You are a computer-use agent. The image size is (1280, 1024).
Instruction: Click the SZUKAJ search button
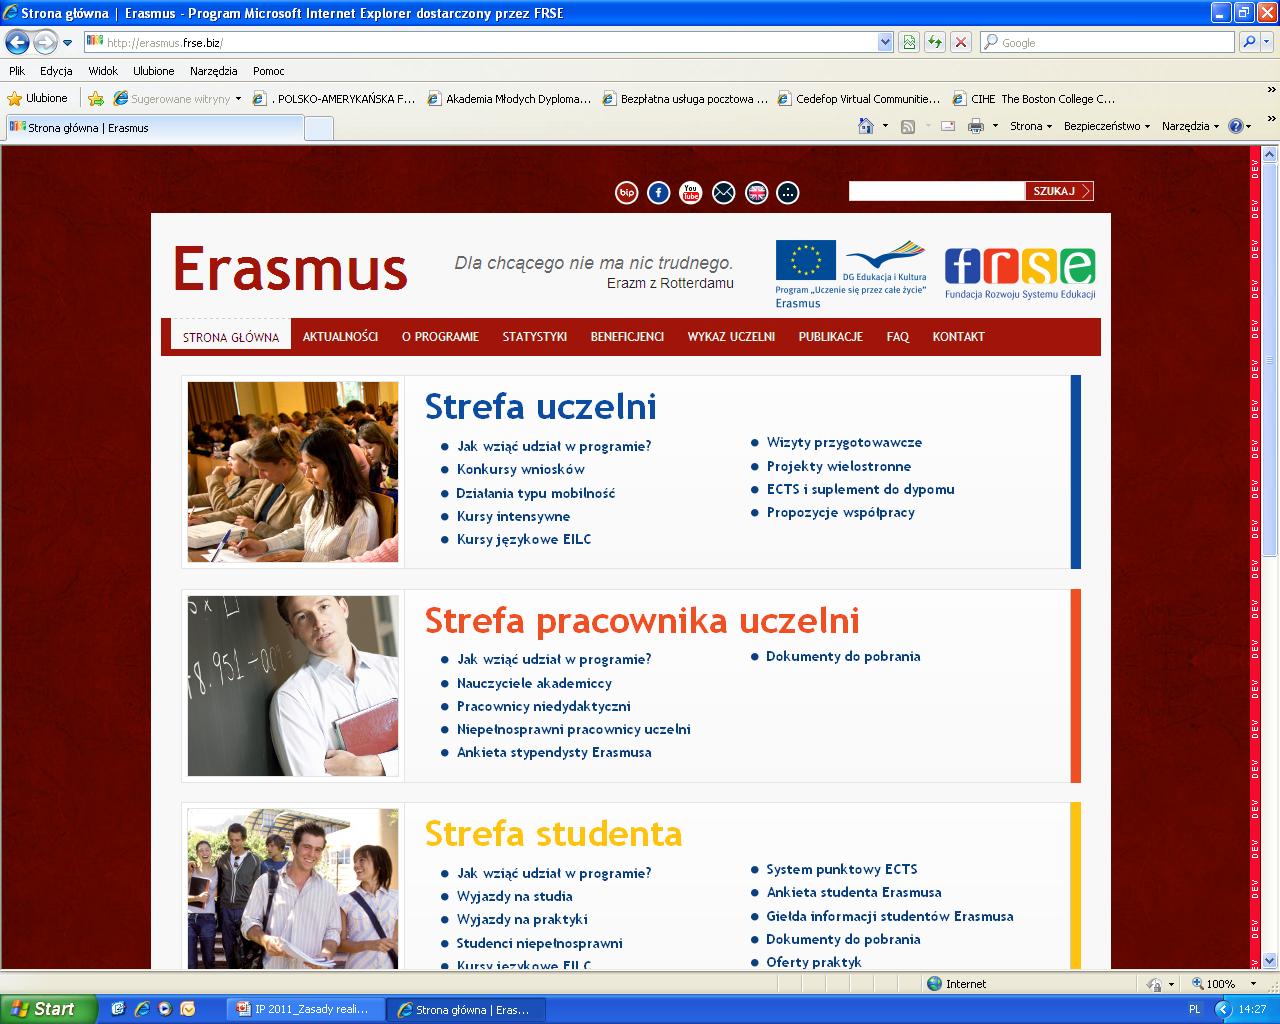point(1059,191)
